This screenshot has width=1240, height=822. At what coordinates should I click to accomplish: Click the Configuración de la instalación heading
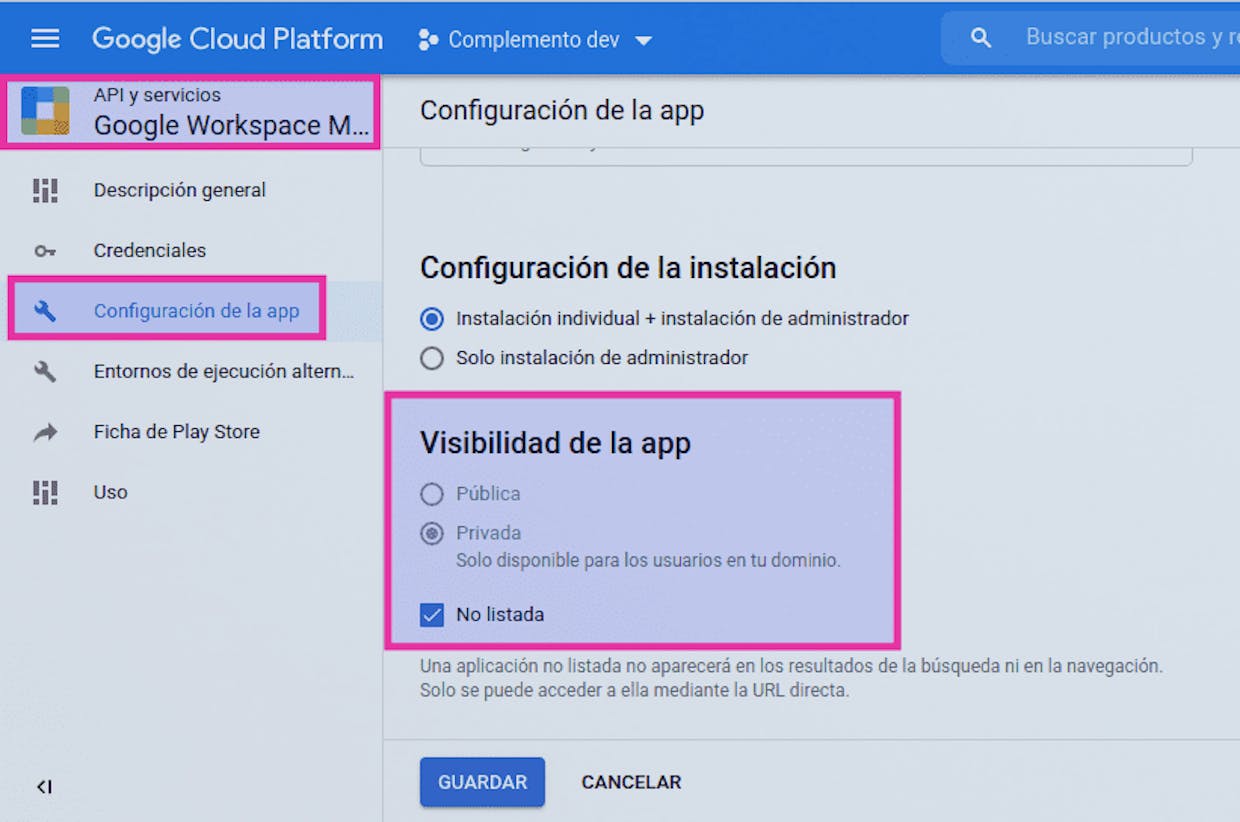tap(628, 268)
